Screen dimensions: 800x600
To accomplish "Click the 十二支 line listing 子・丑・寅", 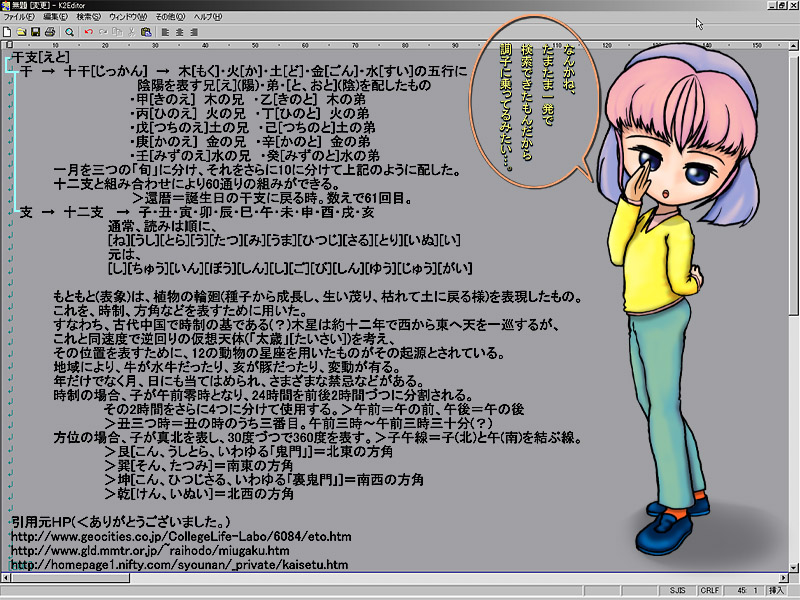I will tap(196, 212).
